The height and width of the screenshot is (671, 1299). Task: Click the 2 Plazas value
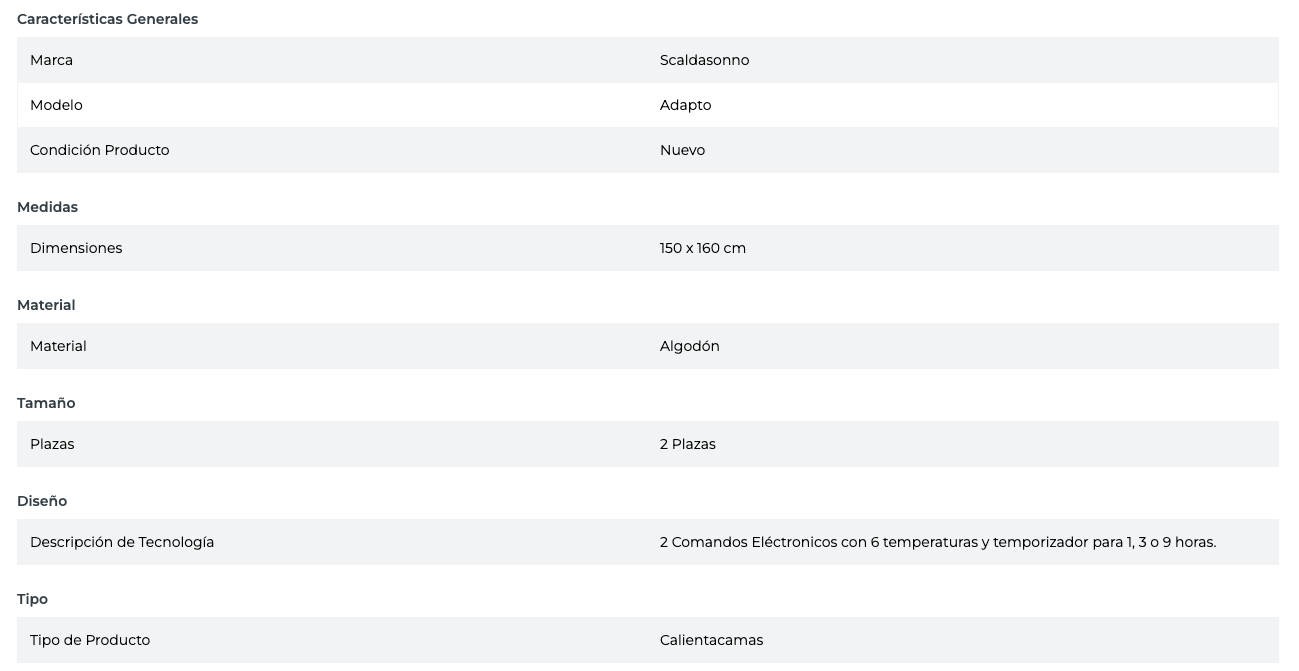click(687, 444)
